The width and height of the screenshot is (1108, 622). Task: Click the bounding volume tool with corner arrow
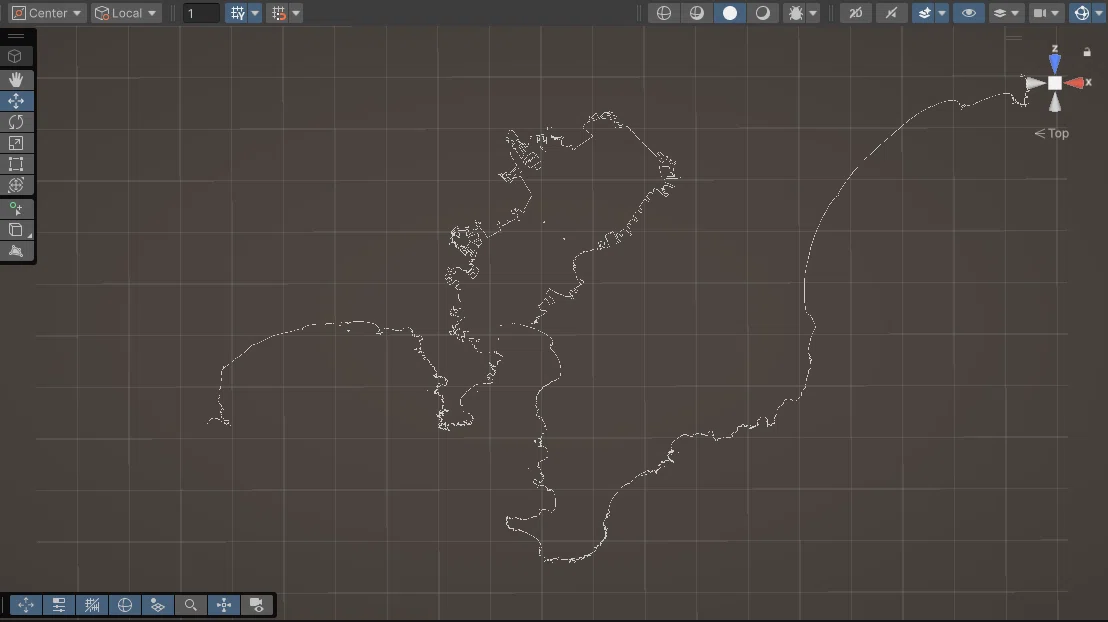tap(16, 230)
